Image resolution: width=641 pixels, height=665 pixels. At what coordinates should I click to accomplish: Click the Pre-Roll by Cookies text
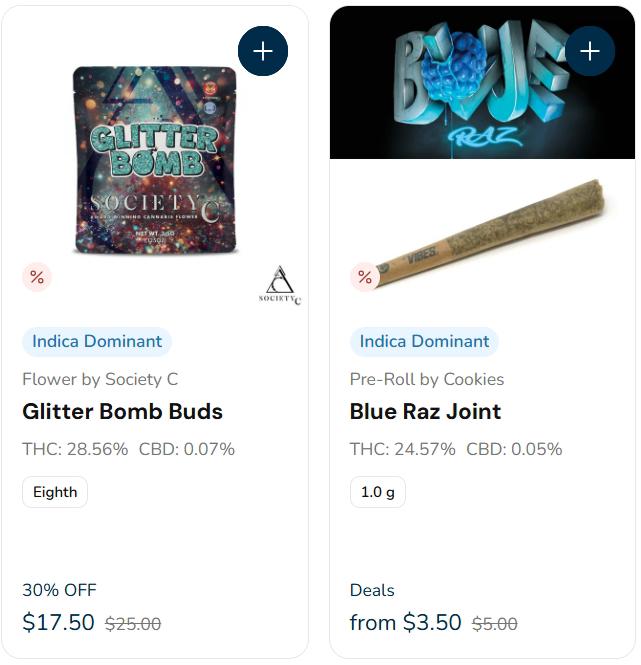coord(427,379)
